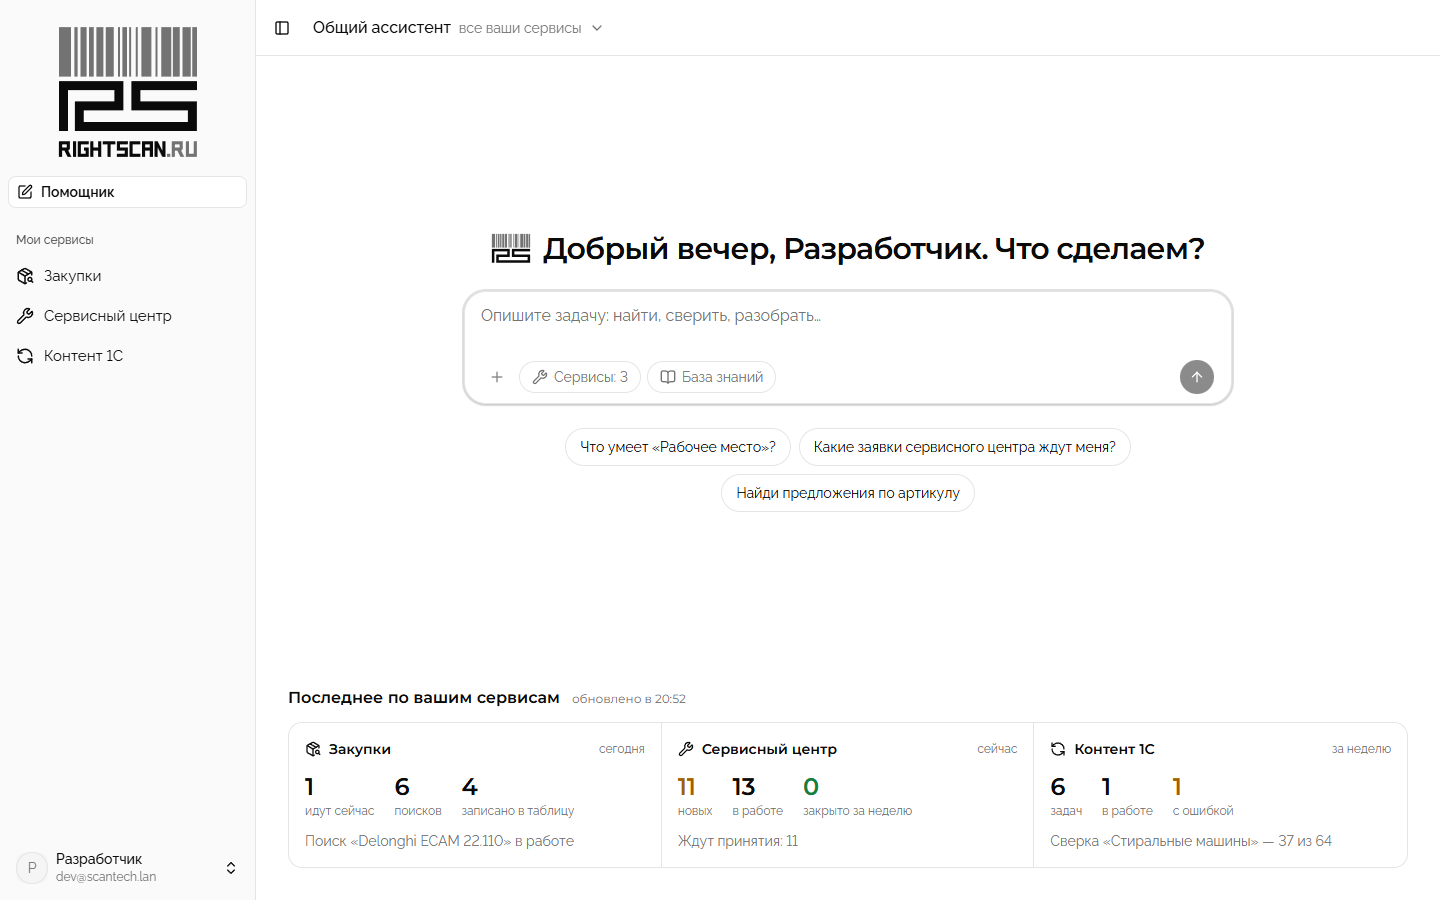The width and height of the screenshot is (1440, 900).
Task: Click the plus attachment icon
Action: (497, 377)
